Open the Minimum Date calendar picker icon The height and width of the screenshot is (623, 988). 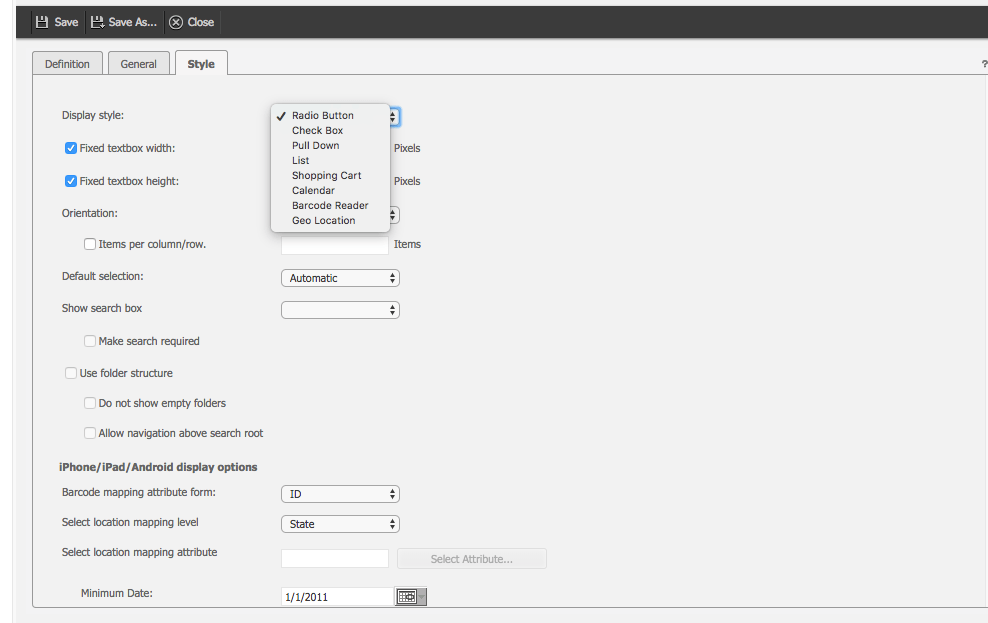click(x=407, y=597)
